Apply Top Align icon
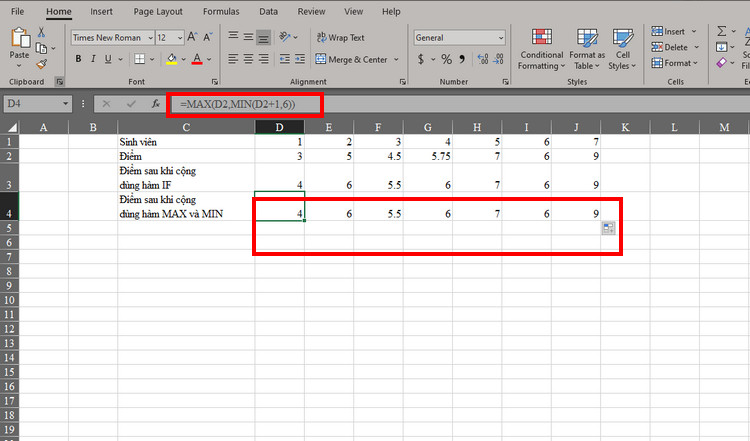 click(233, 36)
